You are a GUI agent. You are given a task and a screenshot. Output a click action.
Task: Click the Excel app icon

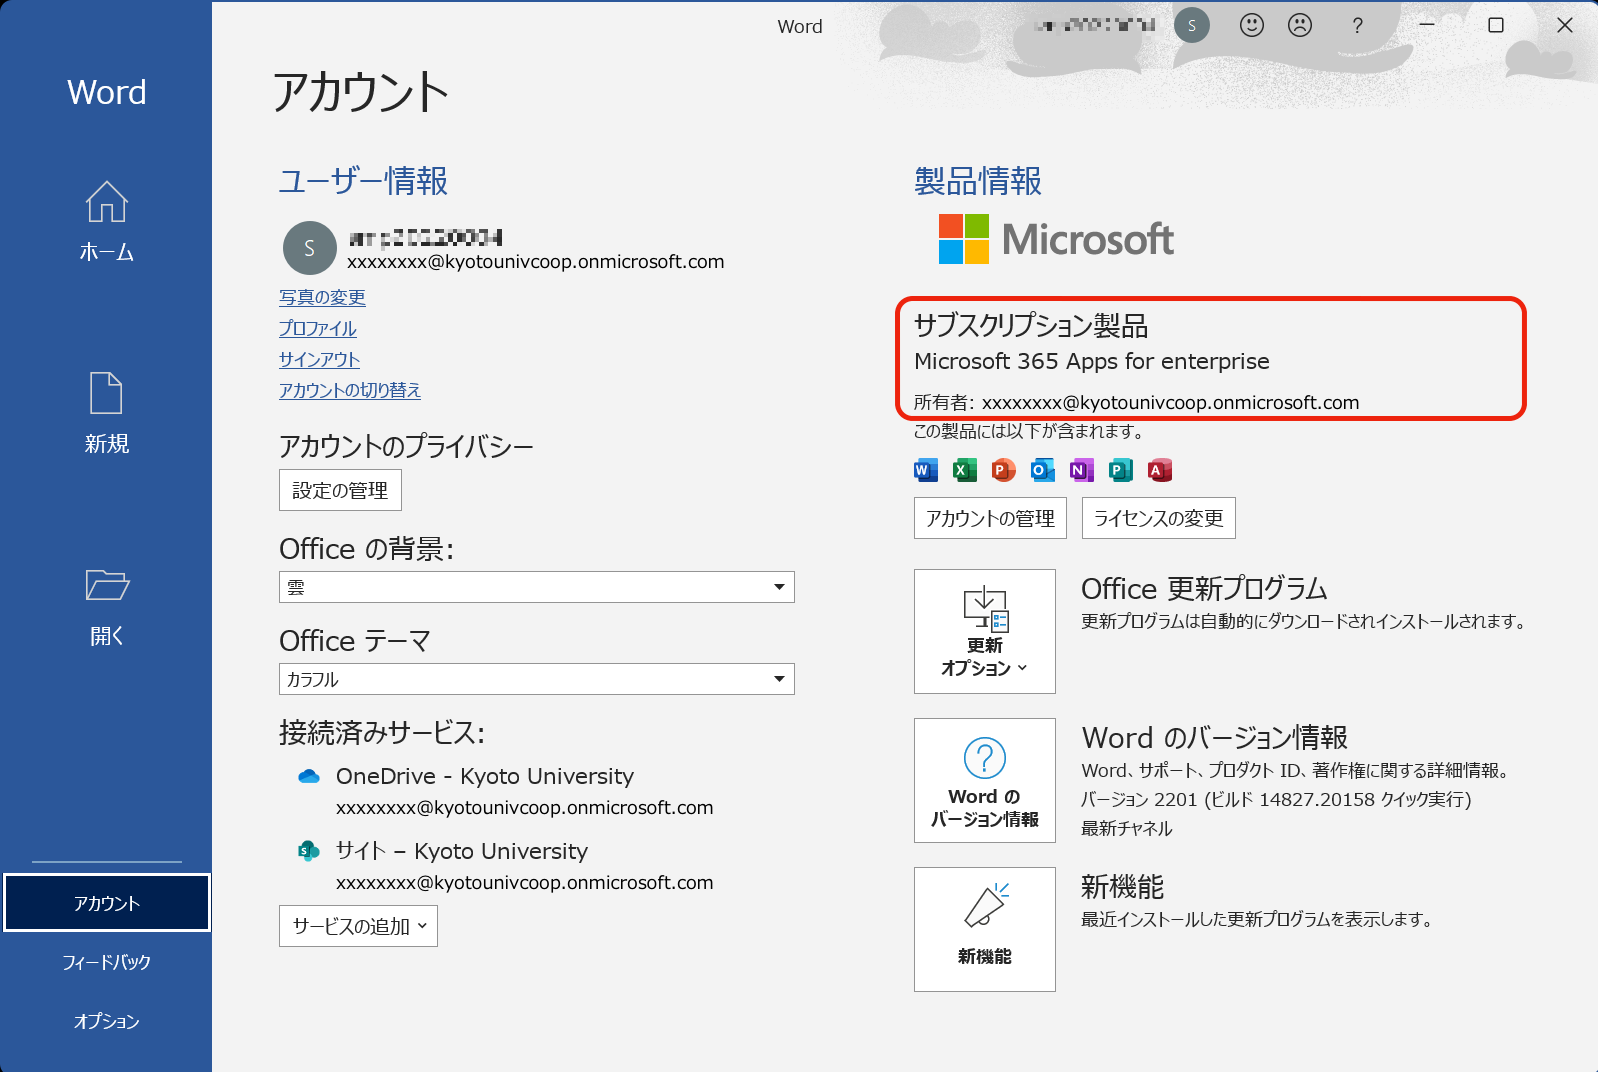tap(964, 470)
